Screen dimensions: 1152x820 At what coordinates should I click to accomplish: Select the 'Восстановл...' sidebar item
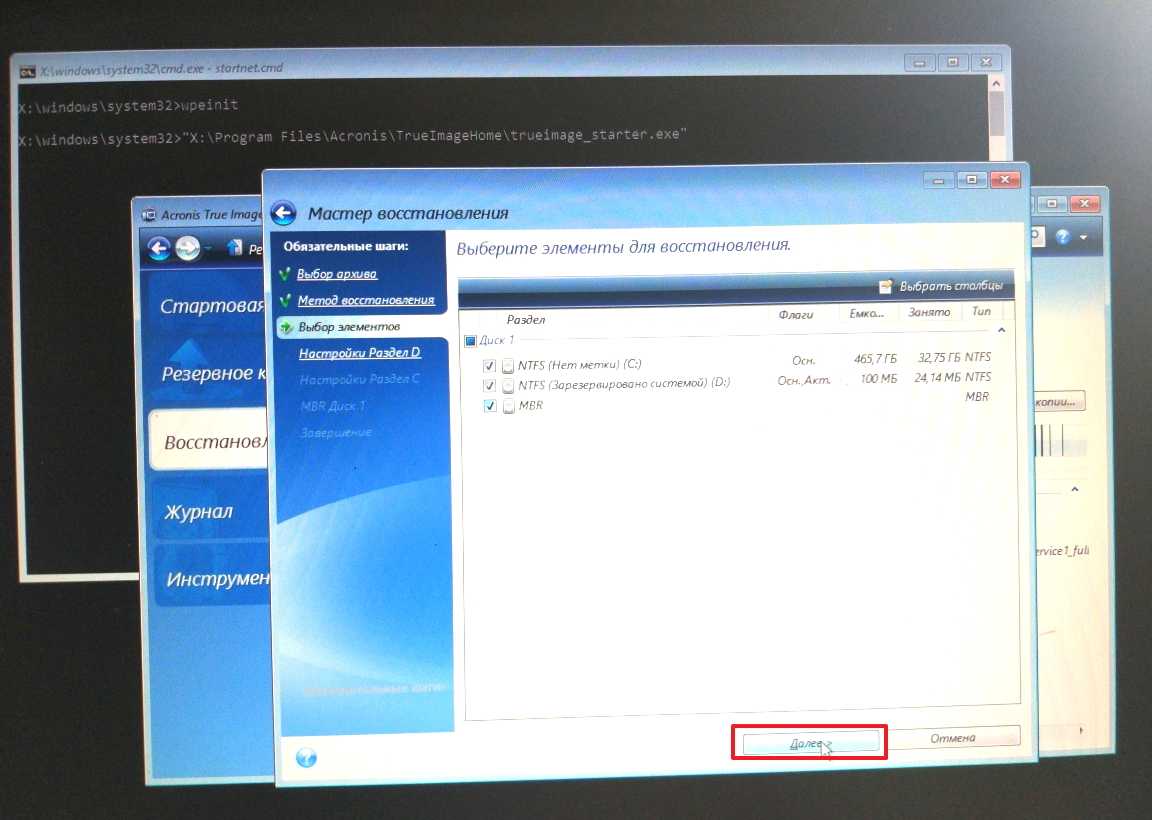click(x=207, y=441)
